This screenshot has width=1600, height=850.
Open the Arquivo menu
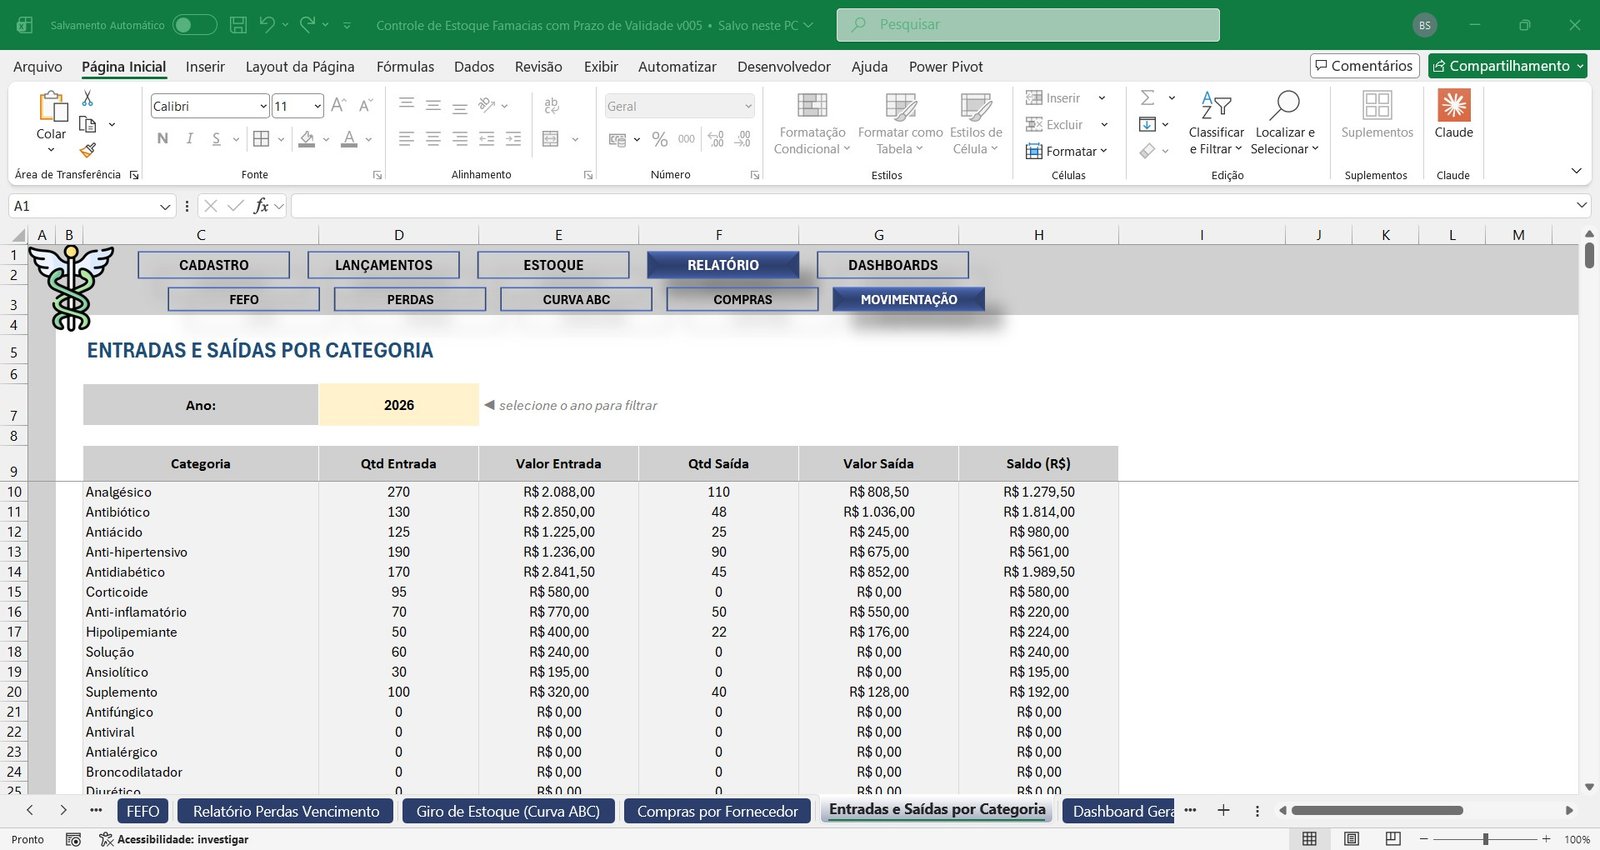38,66
